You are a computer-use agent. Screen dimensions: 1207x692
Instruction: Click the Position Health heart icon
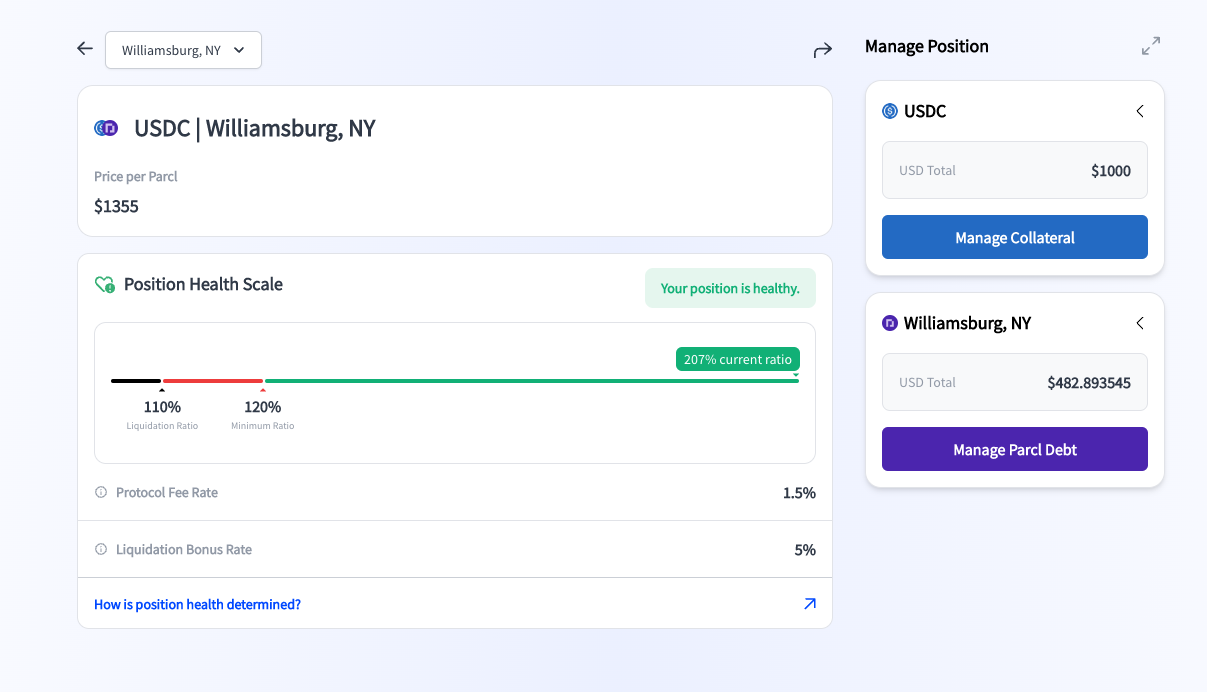click(x=104, y=285)
